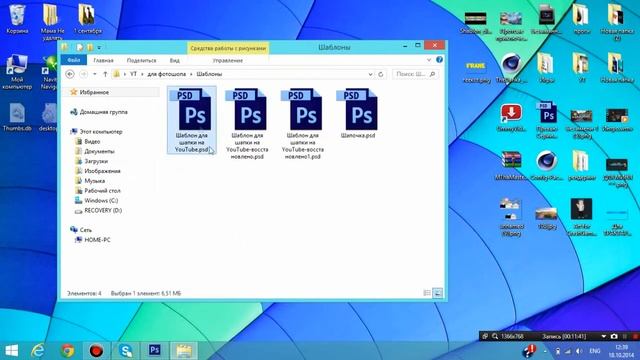Select the YouTube-восстановлено1.psd file

(302, 123)
